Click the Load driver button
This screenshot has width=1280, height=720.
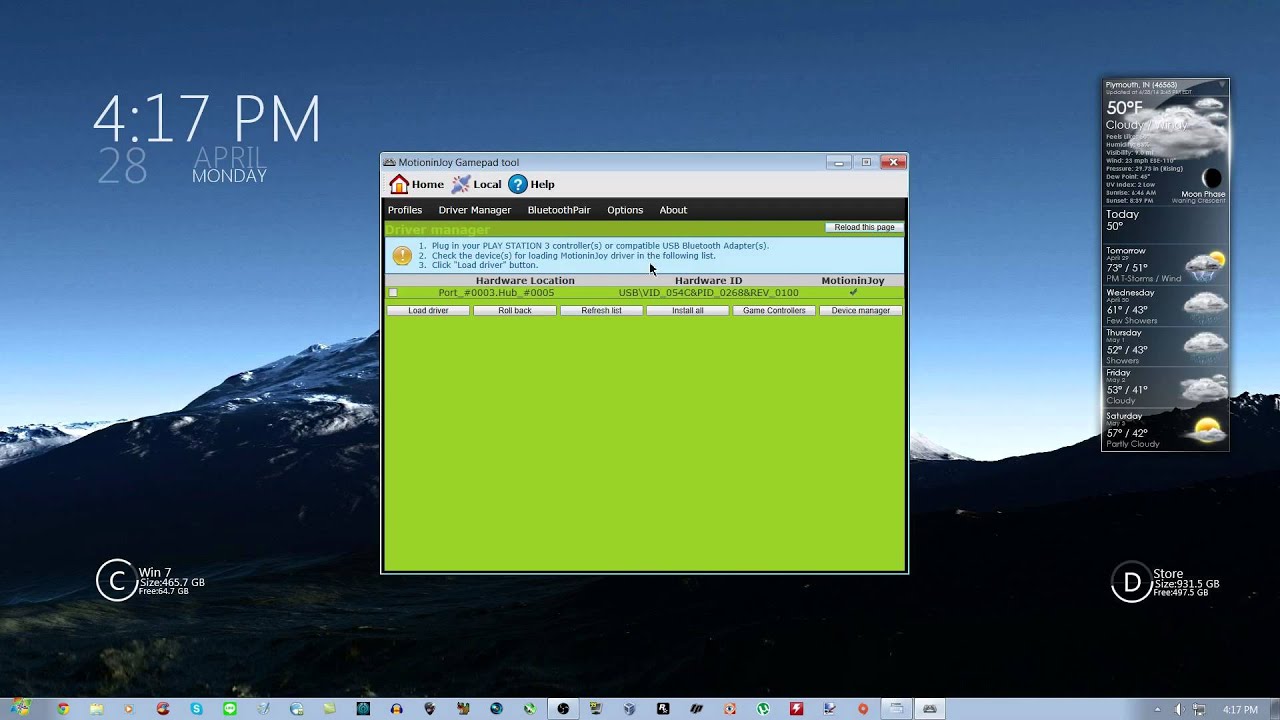click(428, 311)
